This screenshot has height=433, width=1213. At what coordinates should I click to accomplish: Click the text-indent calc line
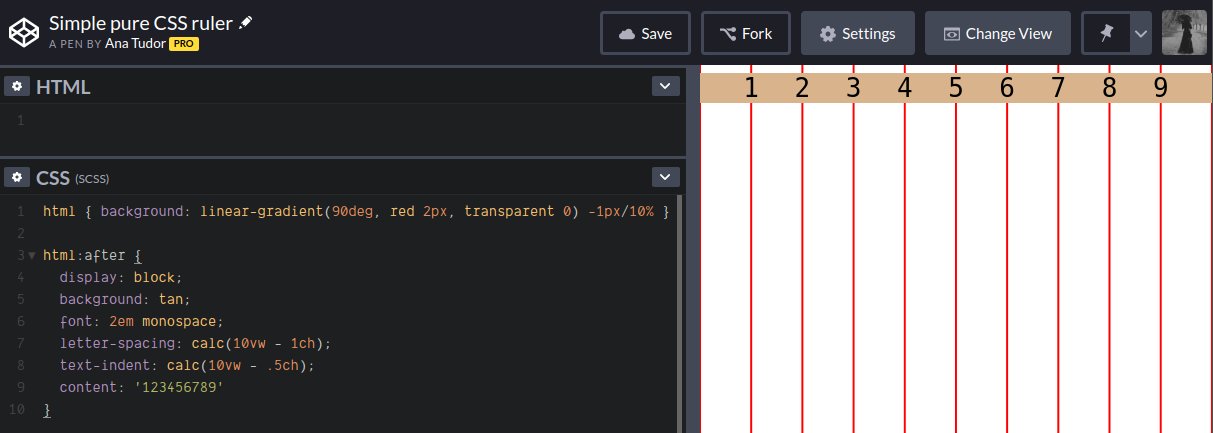187,365
